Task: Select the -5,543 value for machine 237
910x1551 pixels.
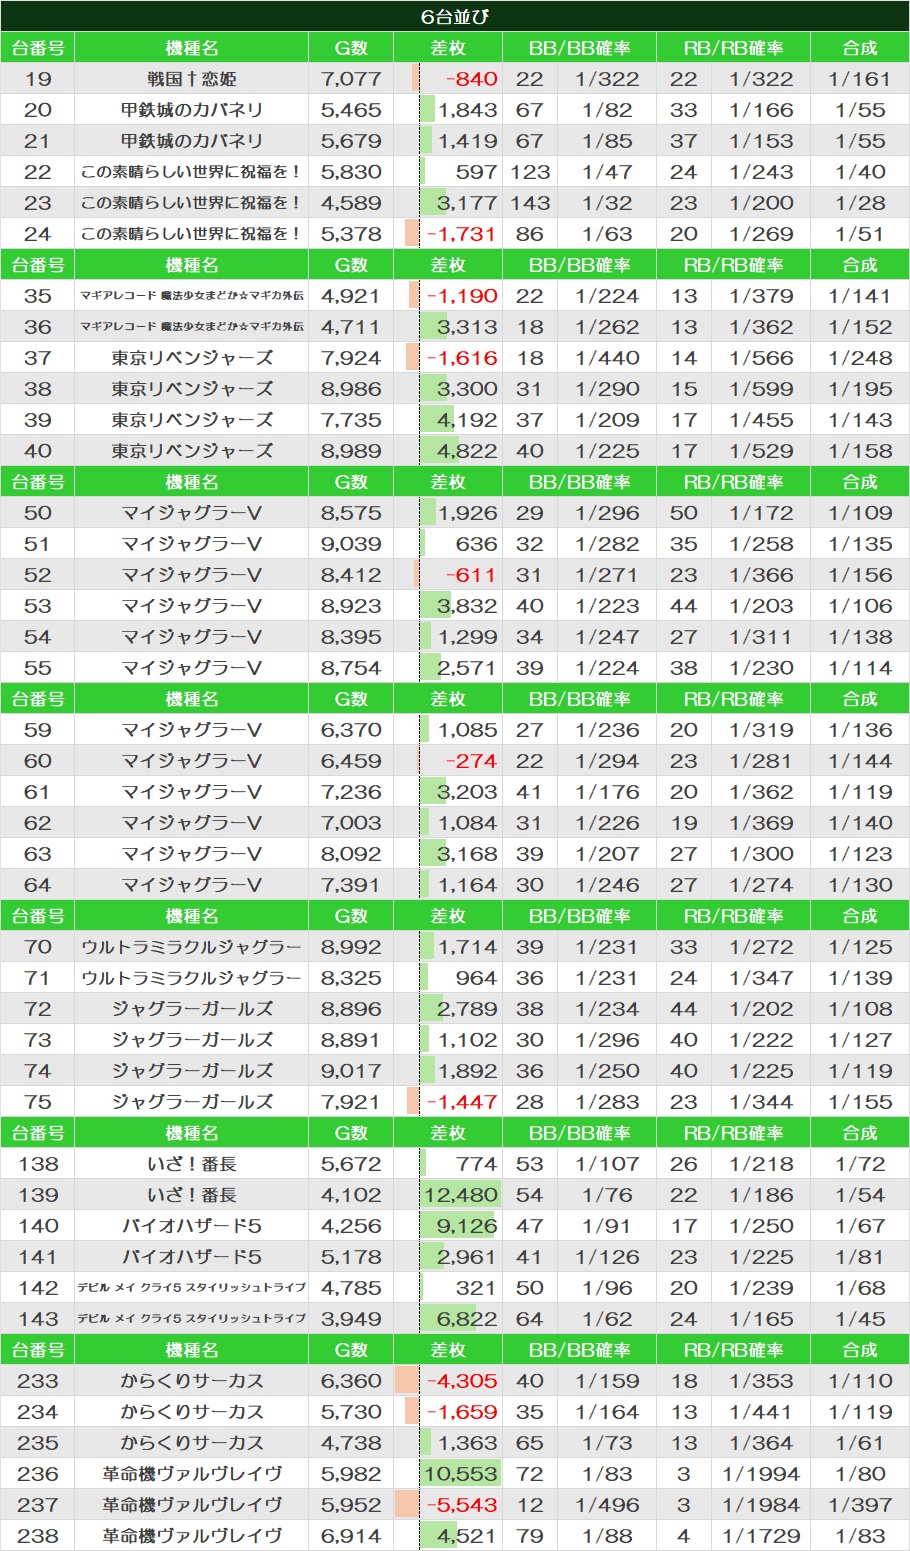Action: tap(462, 1505)
